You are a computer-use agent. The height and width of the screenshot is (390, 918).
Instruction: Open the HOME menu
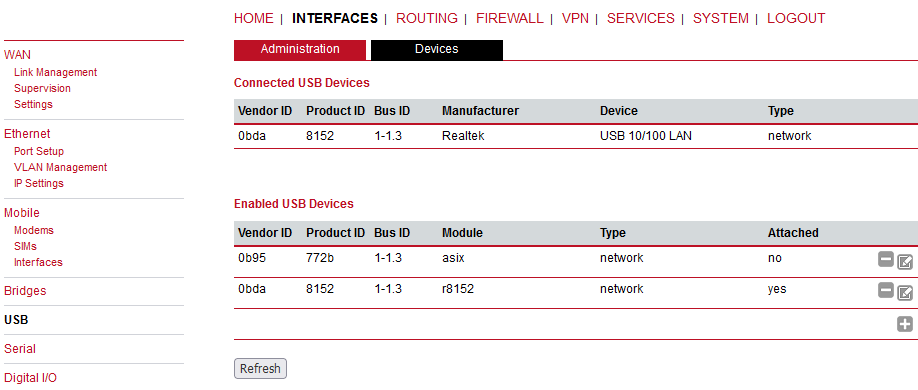tap(254, 18)
